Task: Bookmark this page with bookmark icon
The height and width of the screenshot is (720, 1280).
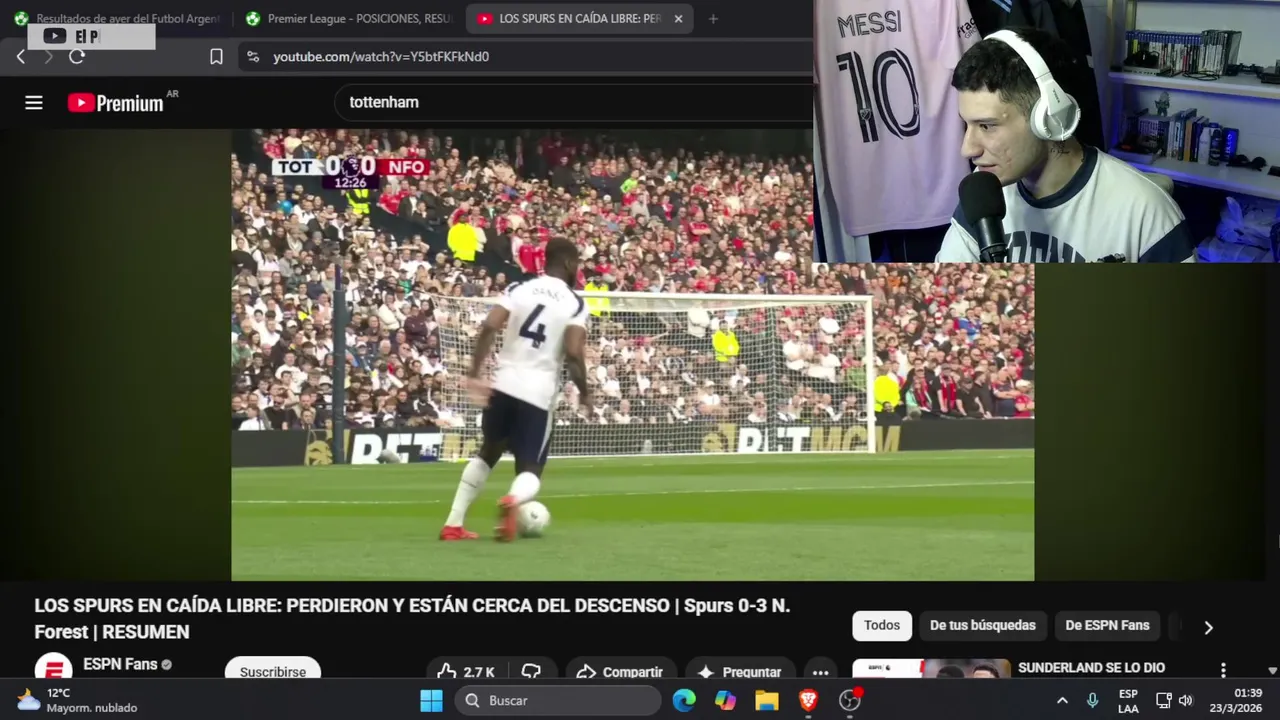Action: [216, 57]
